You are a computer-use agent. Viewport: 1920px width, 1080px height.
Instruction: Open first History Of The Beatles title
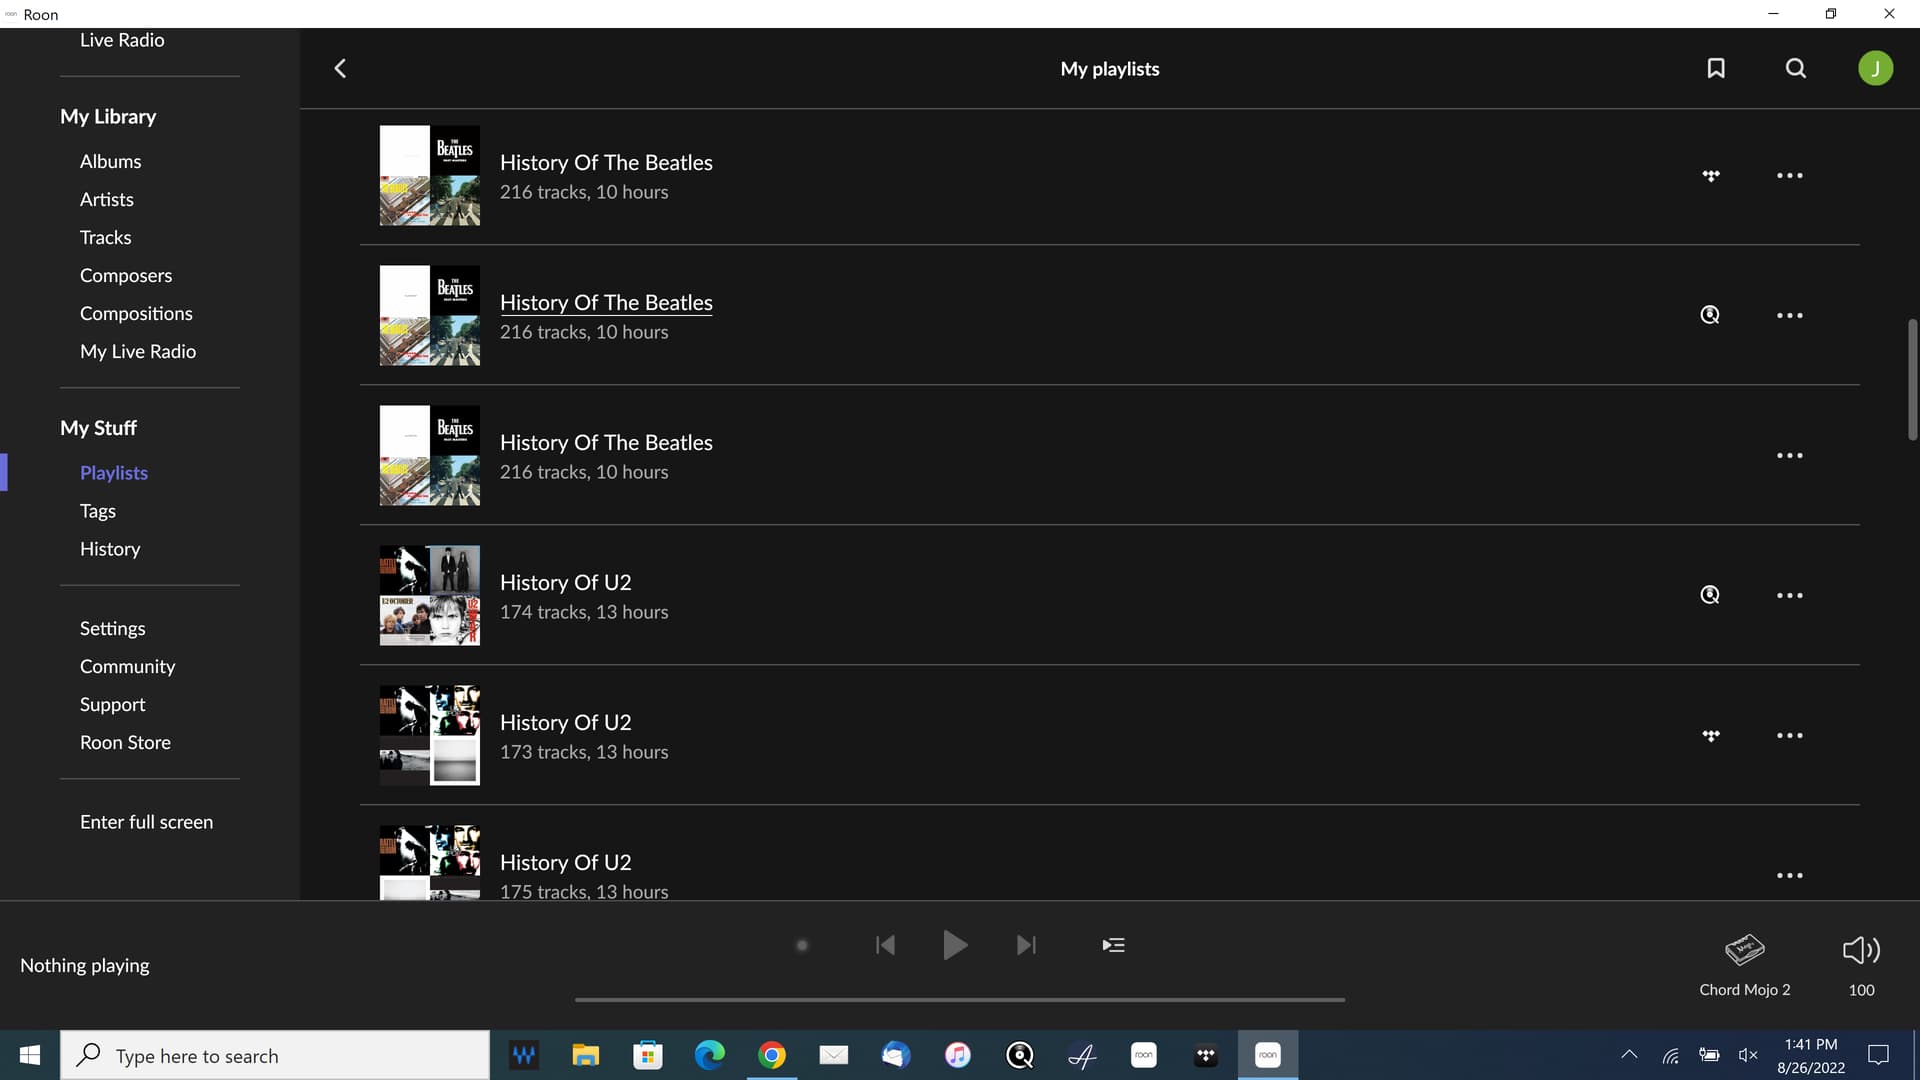[606, 163]
